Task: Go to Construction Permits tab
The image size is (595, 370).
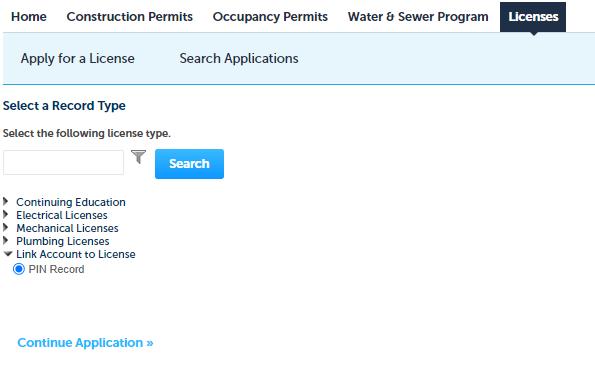Action: (x=130, y=17)
